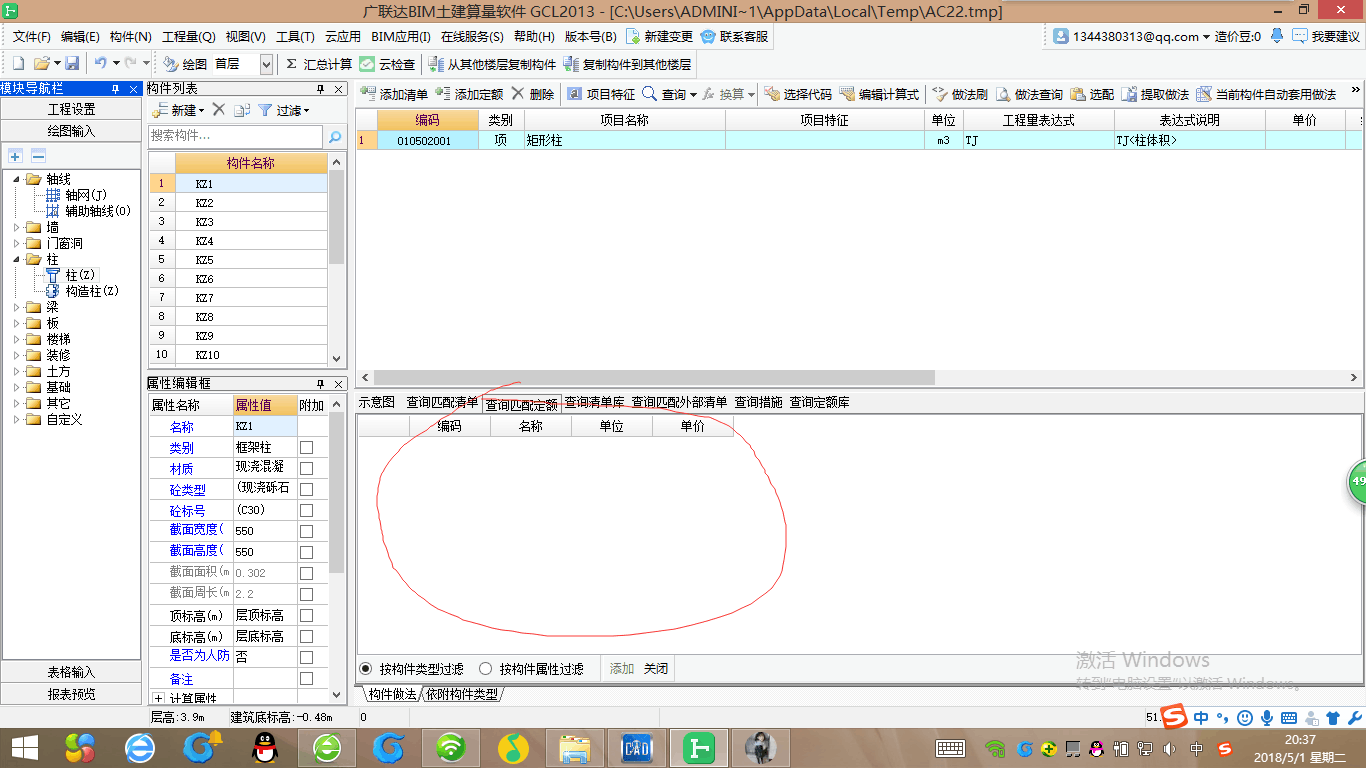Switch to 查询清单库 tab

pyautogui.click(x=594, y=402)
